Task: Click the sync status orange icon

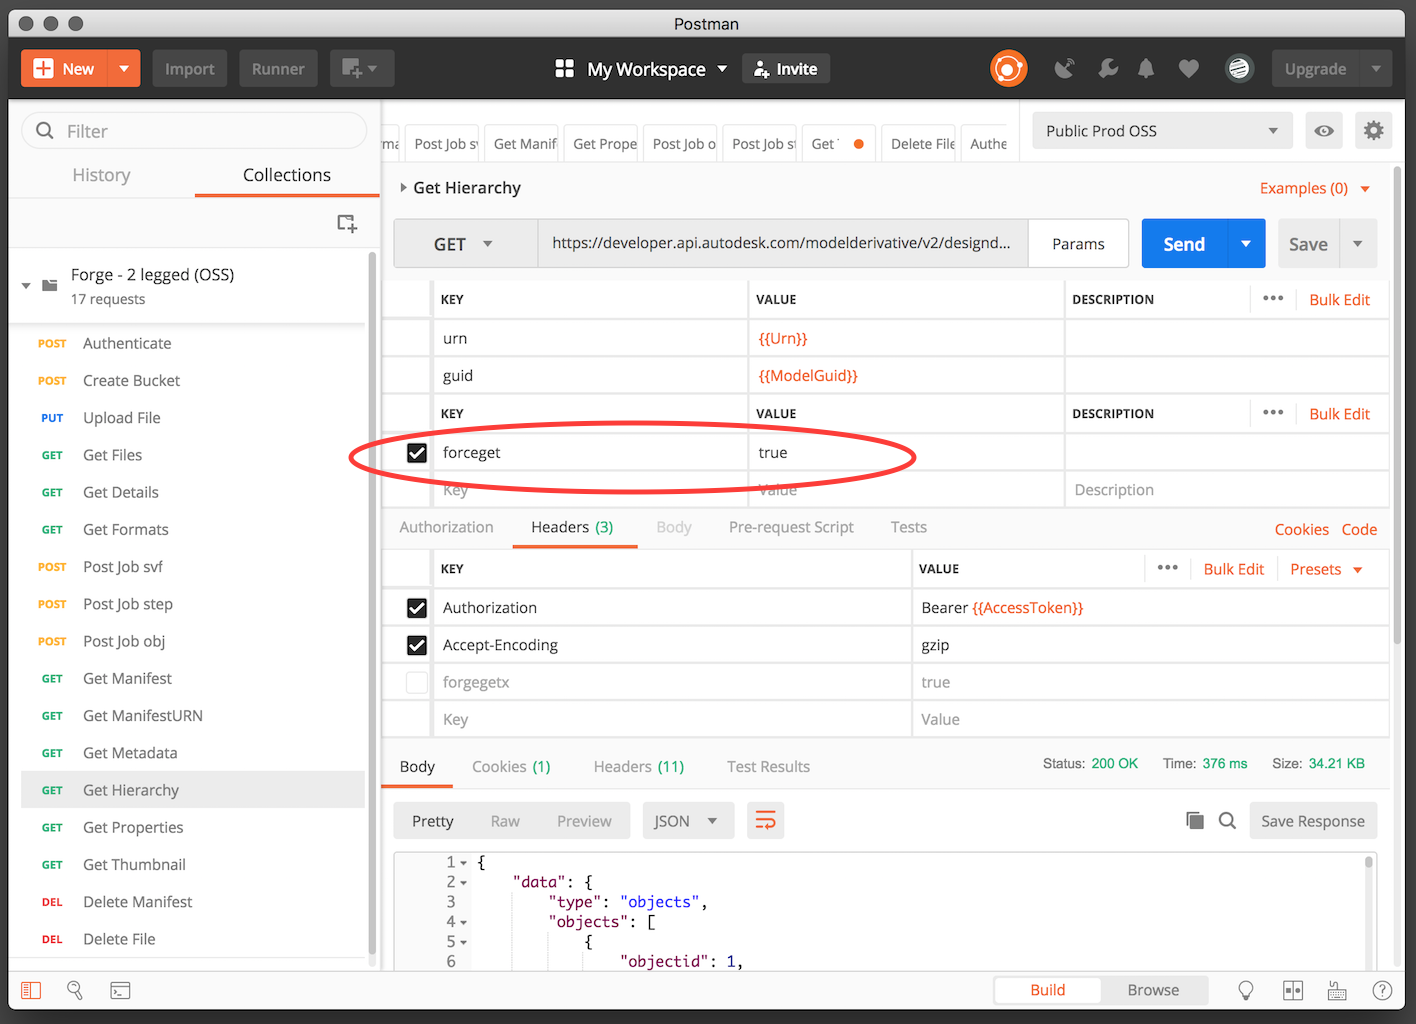Action: point(1008,69)
